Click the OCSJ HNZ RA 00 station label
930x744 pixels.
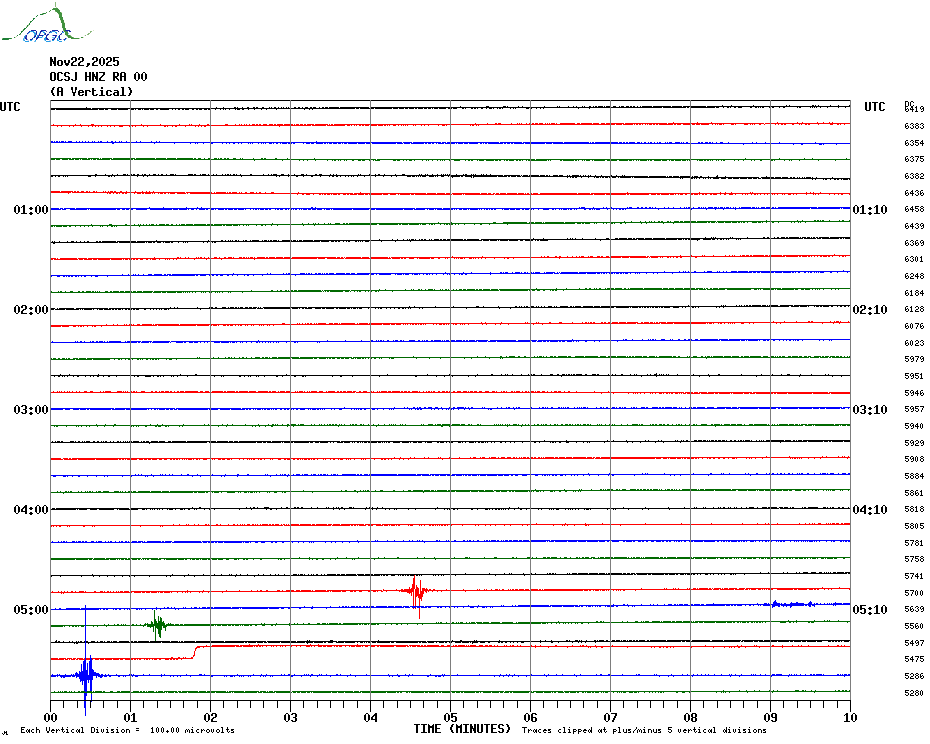[x=98, y=77]
